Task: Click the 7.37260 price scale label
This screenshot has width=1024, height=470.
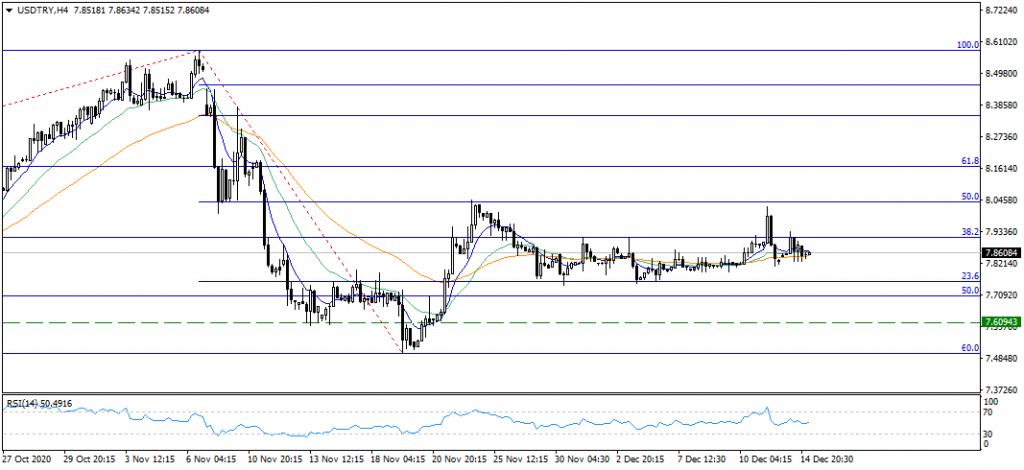Action: tap(1002, 389)
